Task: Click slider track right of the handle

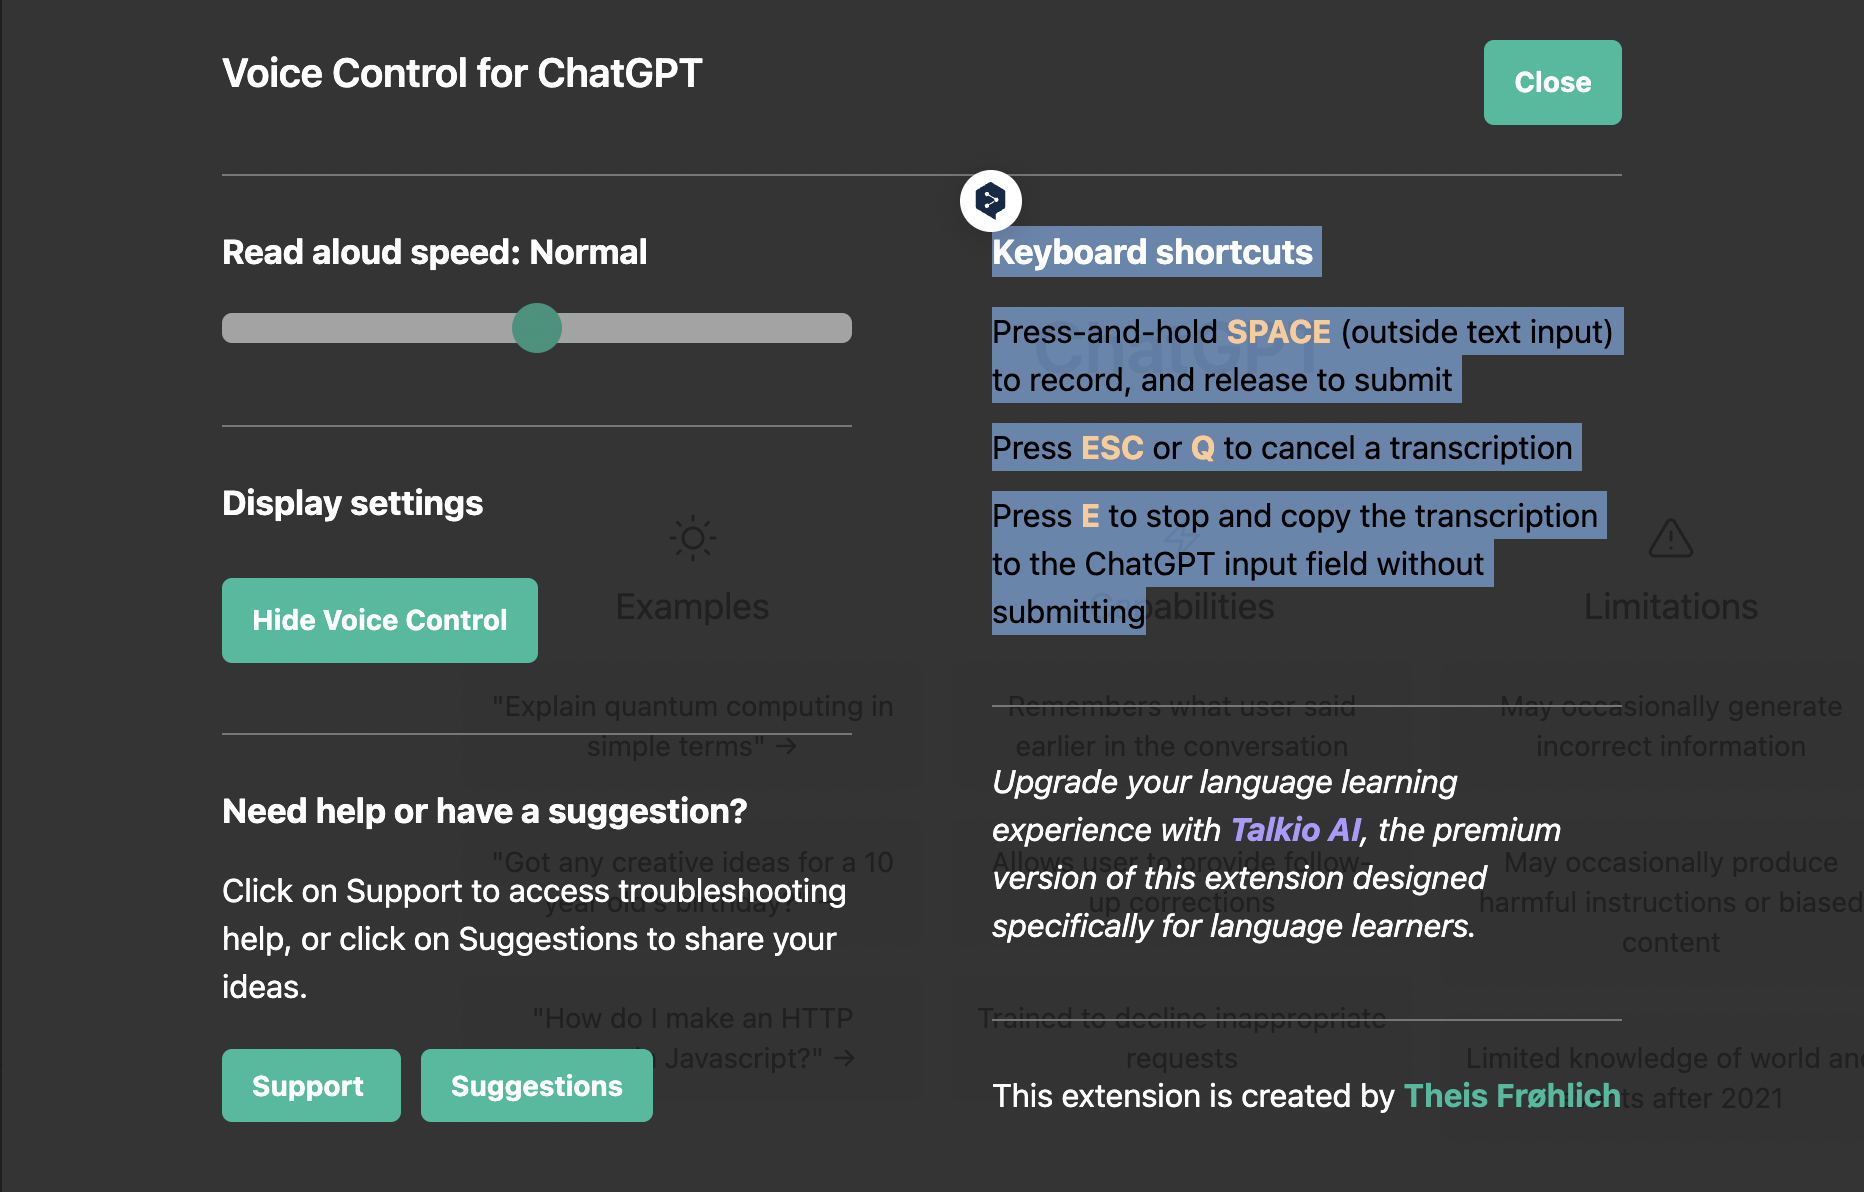Action: tap(707, 328)
